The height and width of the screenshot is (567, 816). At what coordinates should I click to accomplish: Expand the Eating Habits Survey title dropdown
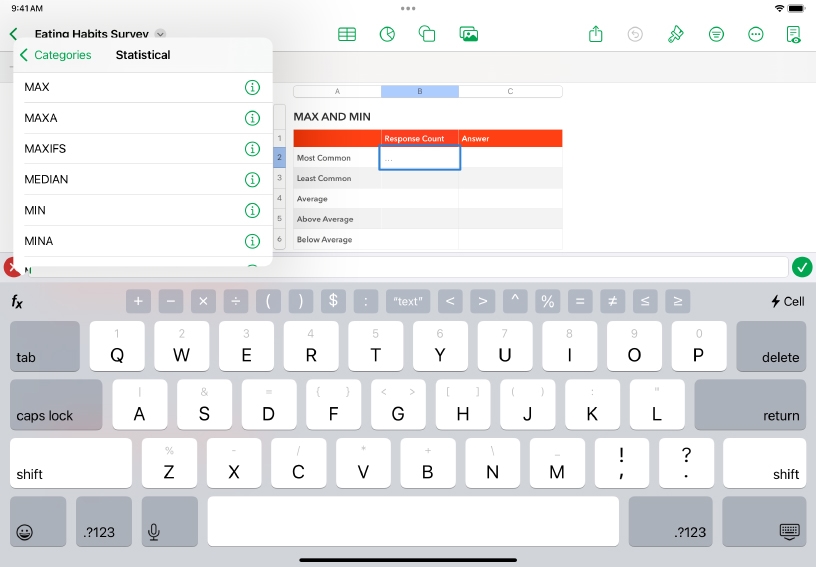[161, 34]
